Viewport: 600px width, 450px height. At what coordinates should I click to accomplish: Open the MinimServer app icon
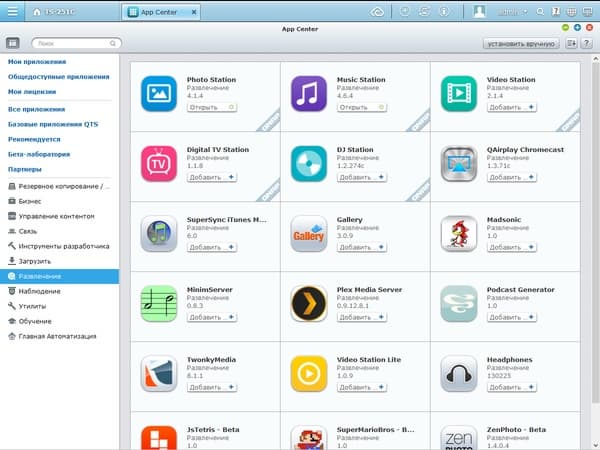tap(159, 303)
